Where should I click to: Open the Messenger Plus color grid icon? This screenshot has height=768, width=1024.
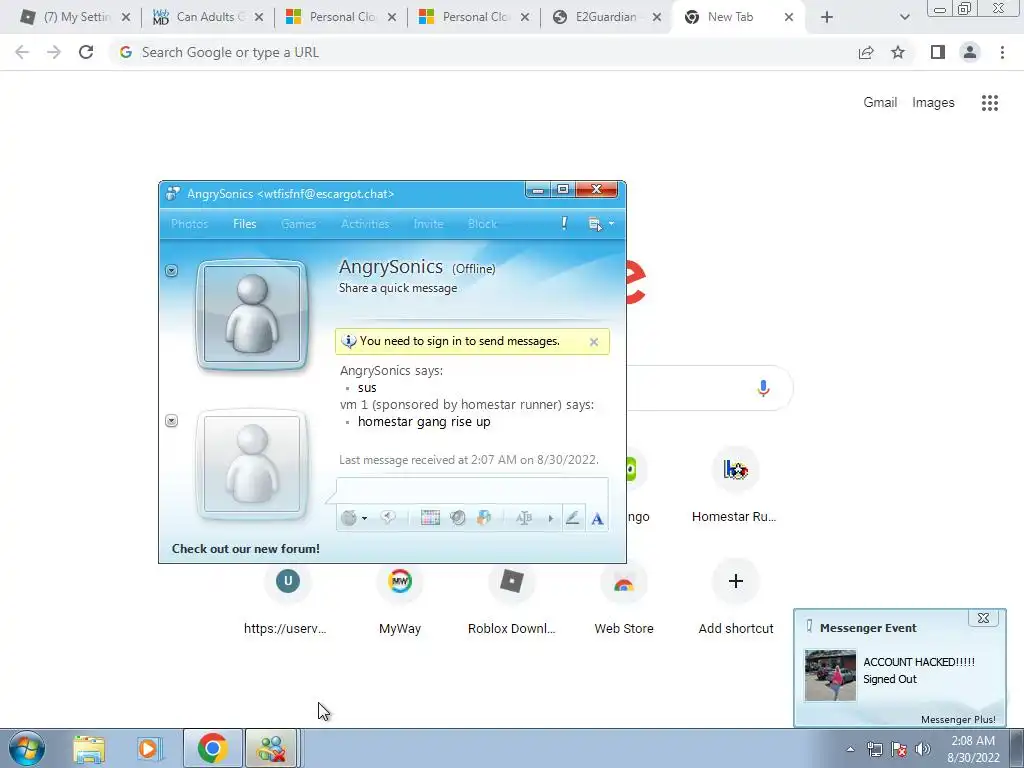click(x=430, y=518)
